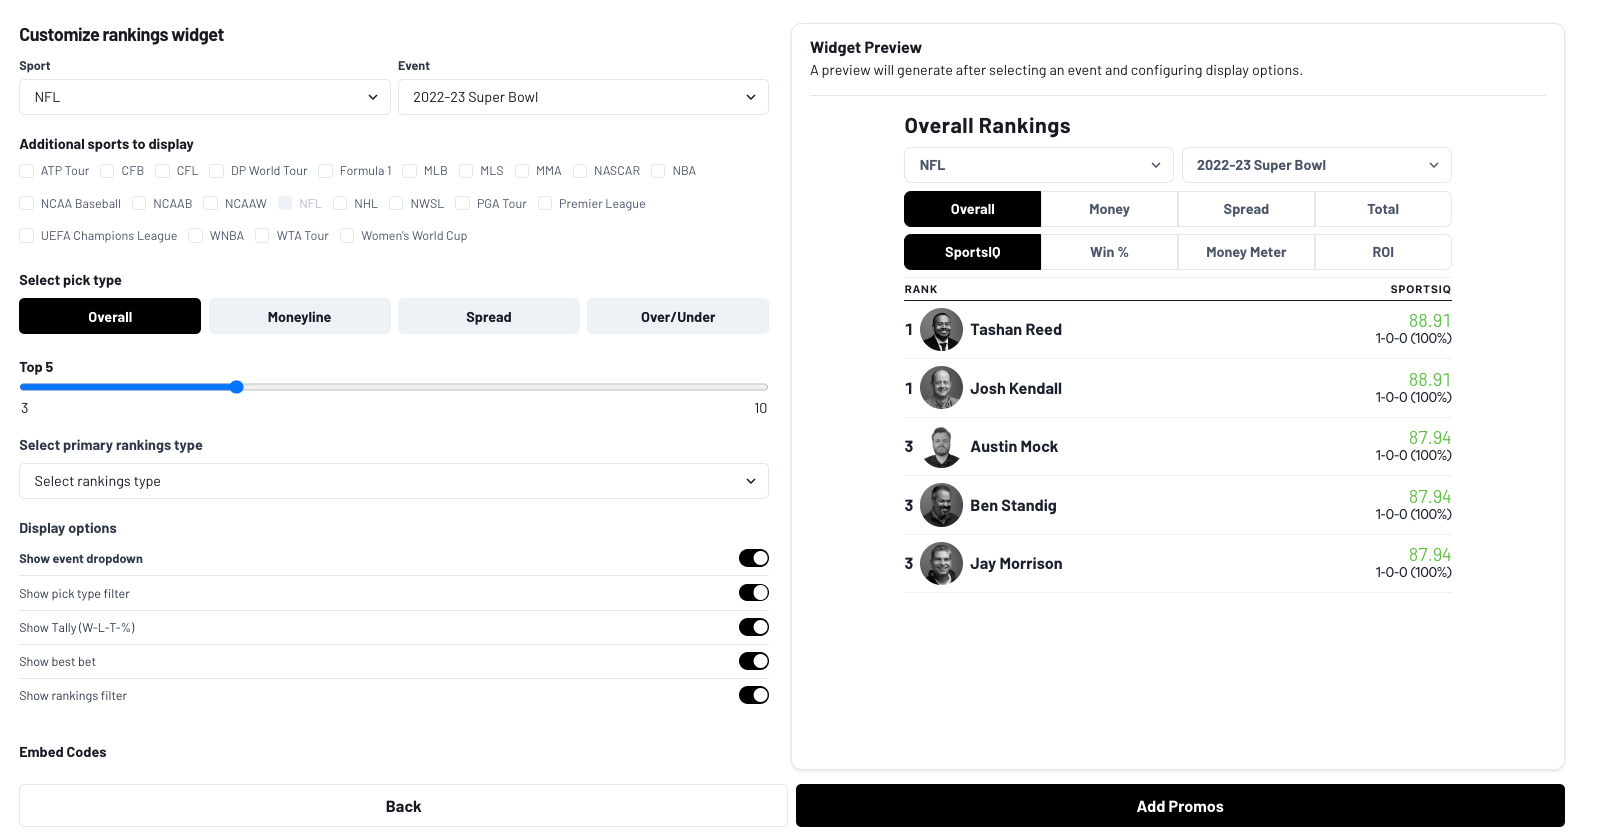Tick the Formula 1 checkbox

pos(325,171)
